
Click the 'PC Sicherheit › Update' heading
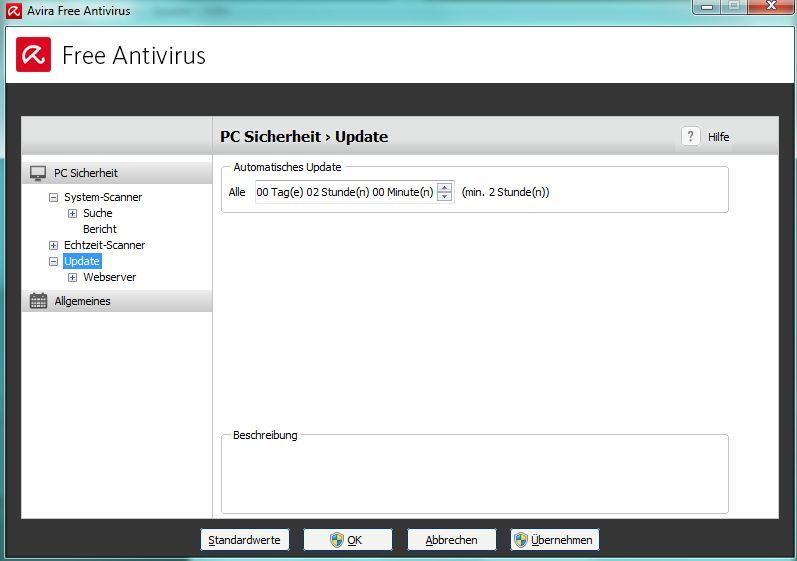point(304,137)
